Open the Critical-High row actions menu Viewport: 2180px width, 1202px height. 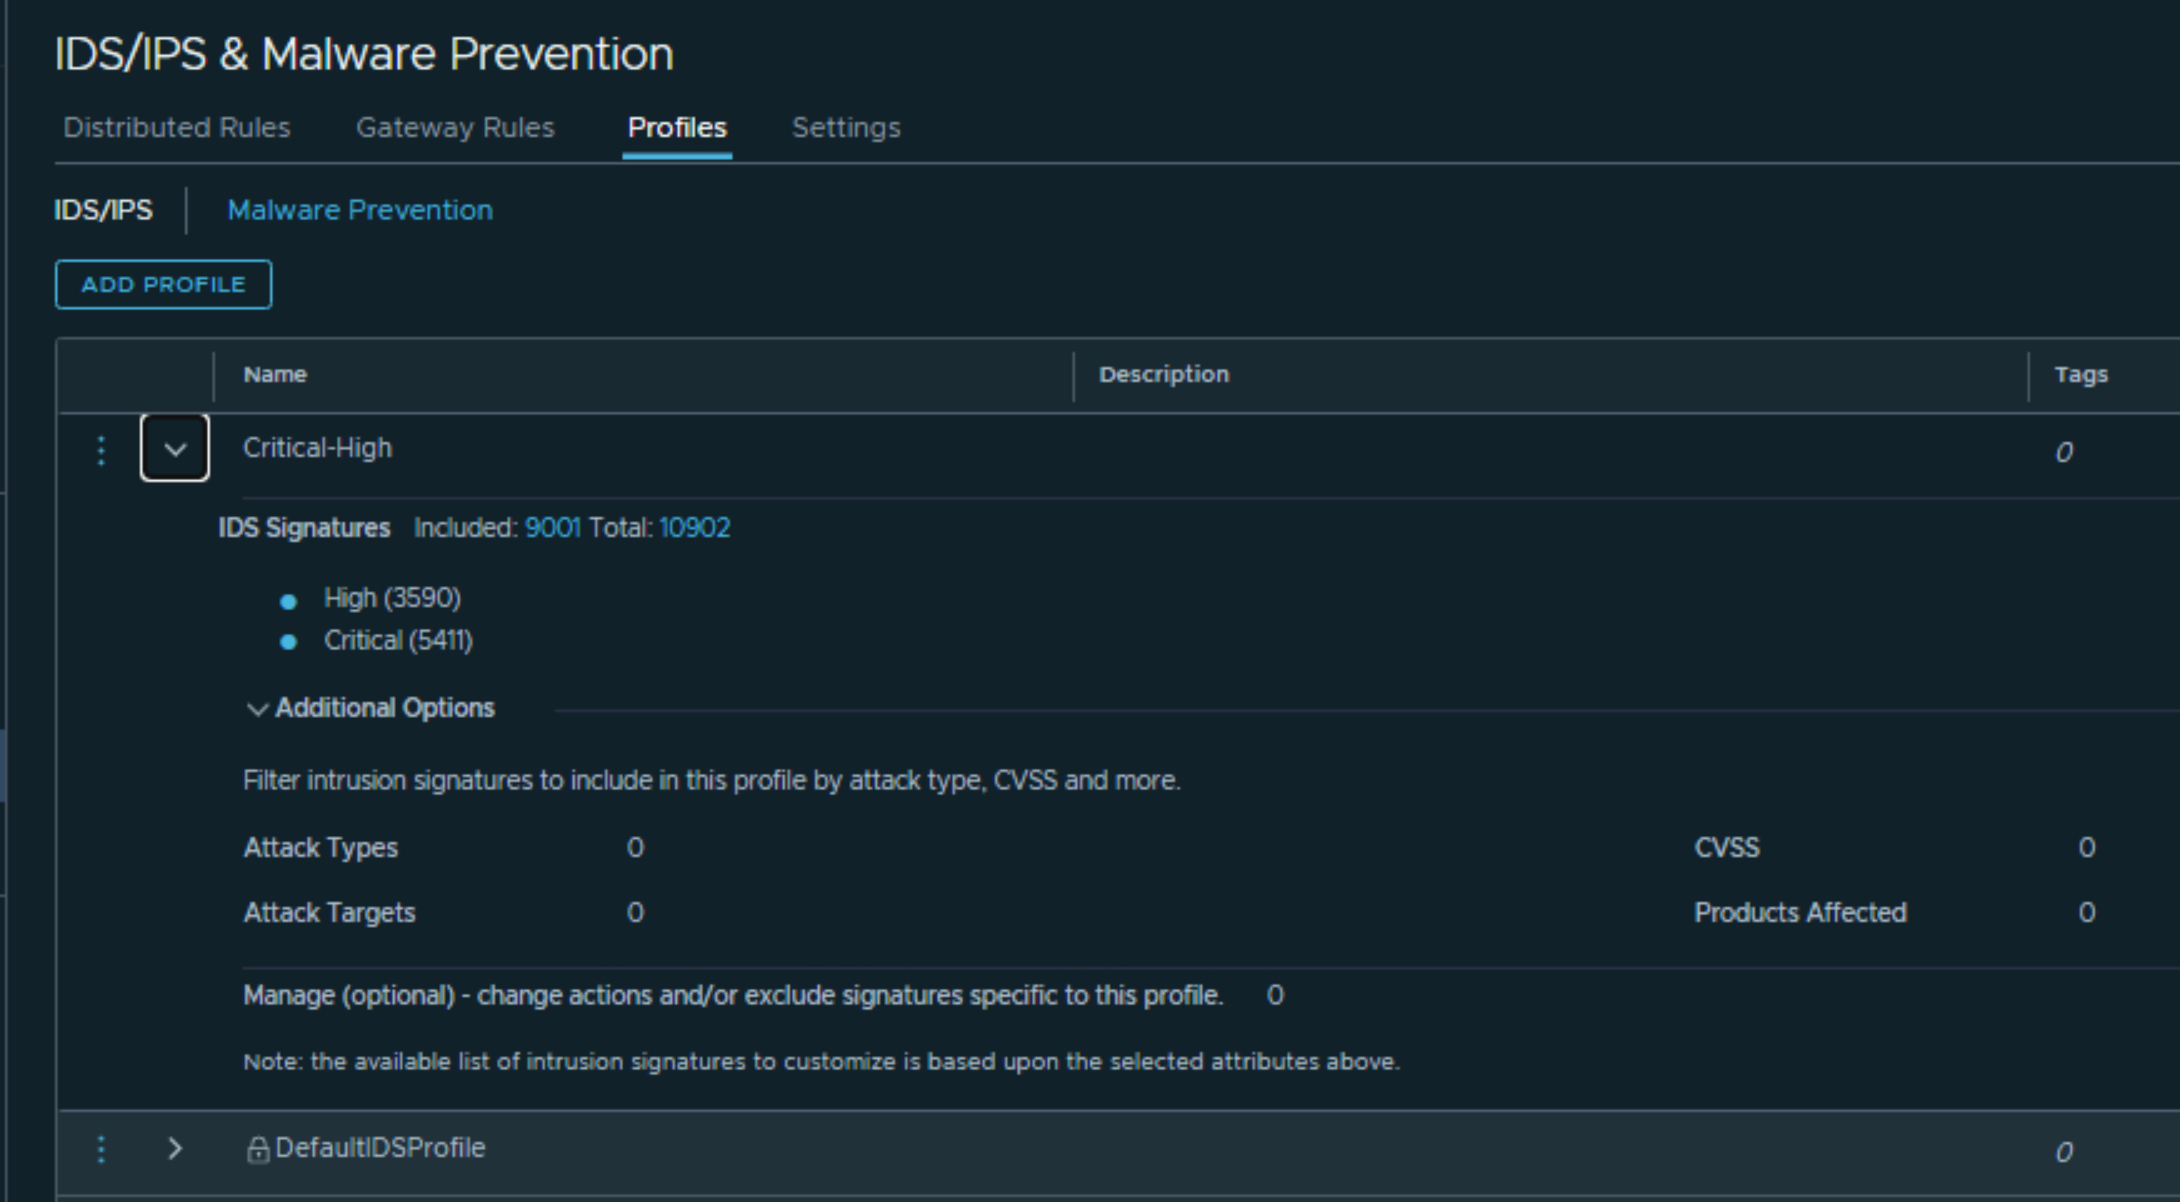(x=101, y=451)
